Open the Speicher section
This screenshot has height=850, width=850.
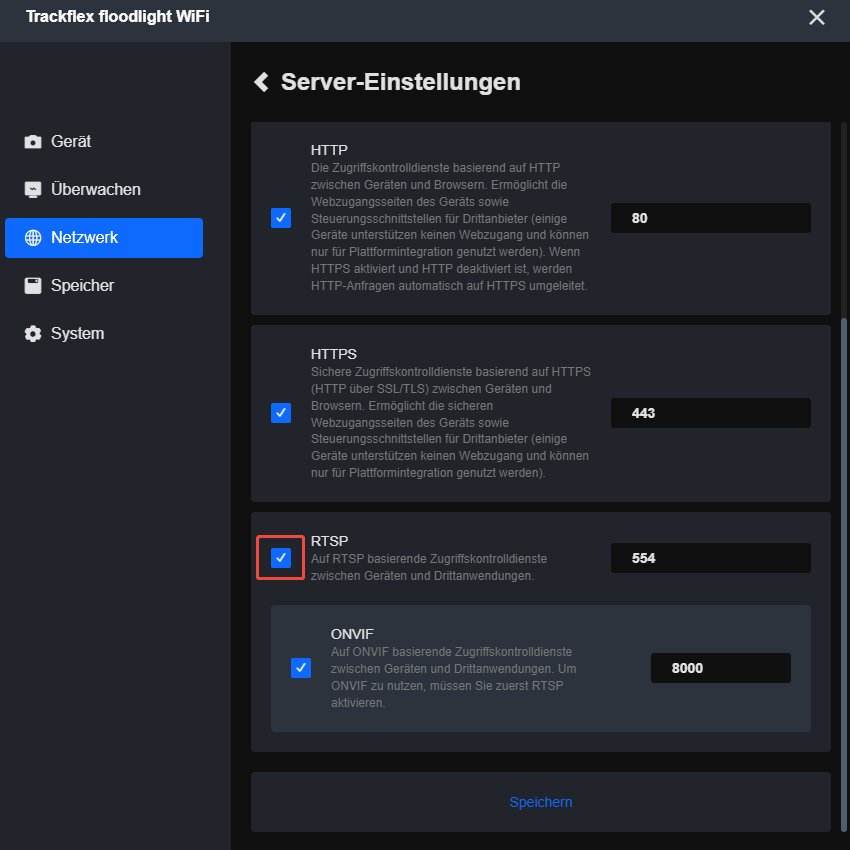click(x=104, y=286)
